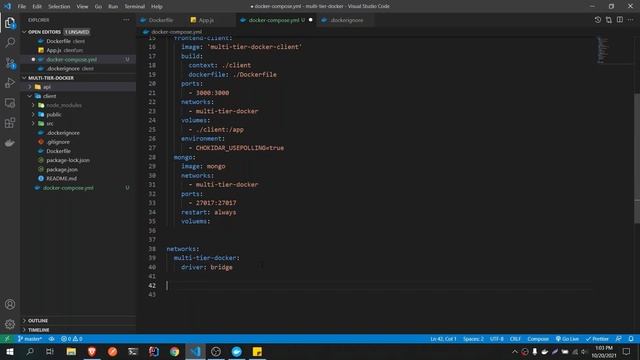Screen dimensions: 640x360
Task: Open the Run and Debug view
Action: [x=10, y=82]
